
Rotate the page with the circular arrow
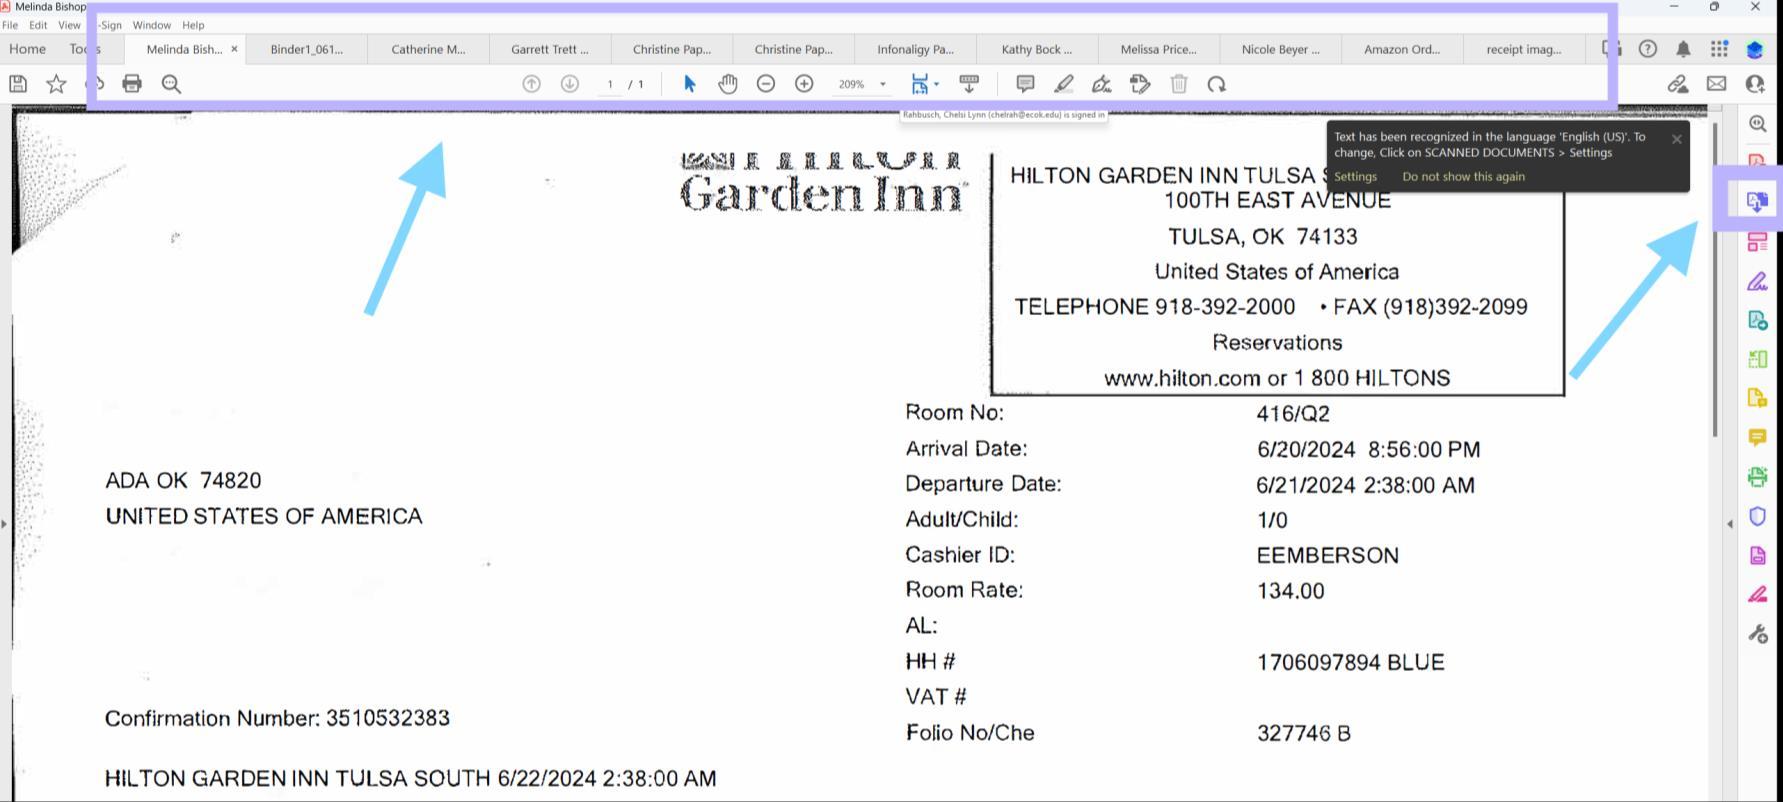coord(1217,84)
